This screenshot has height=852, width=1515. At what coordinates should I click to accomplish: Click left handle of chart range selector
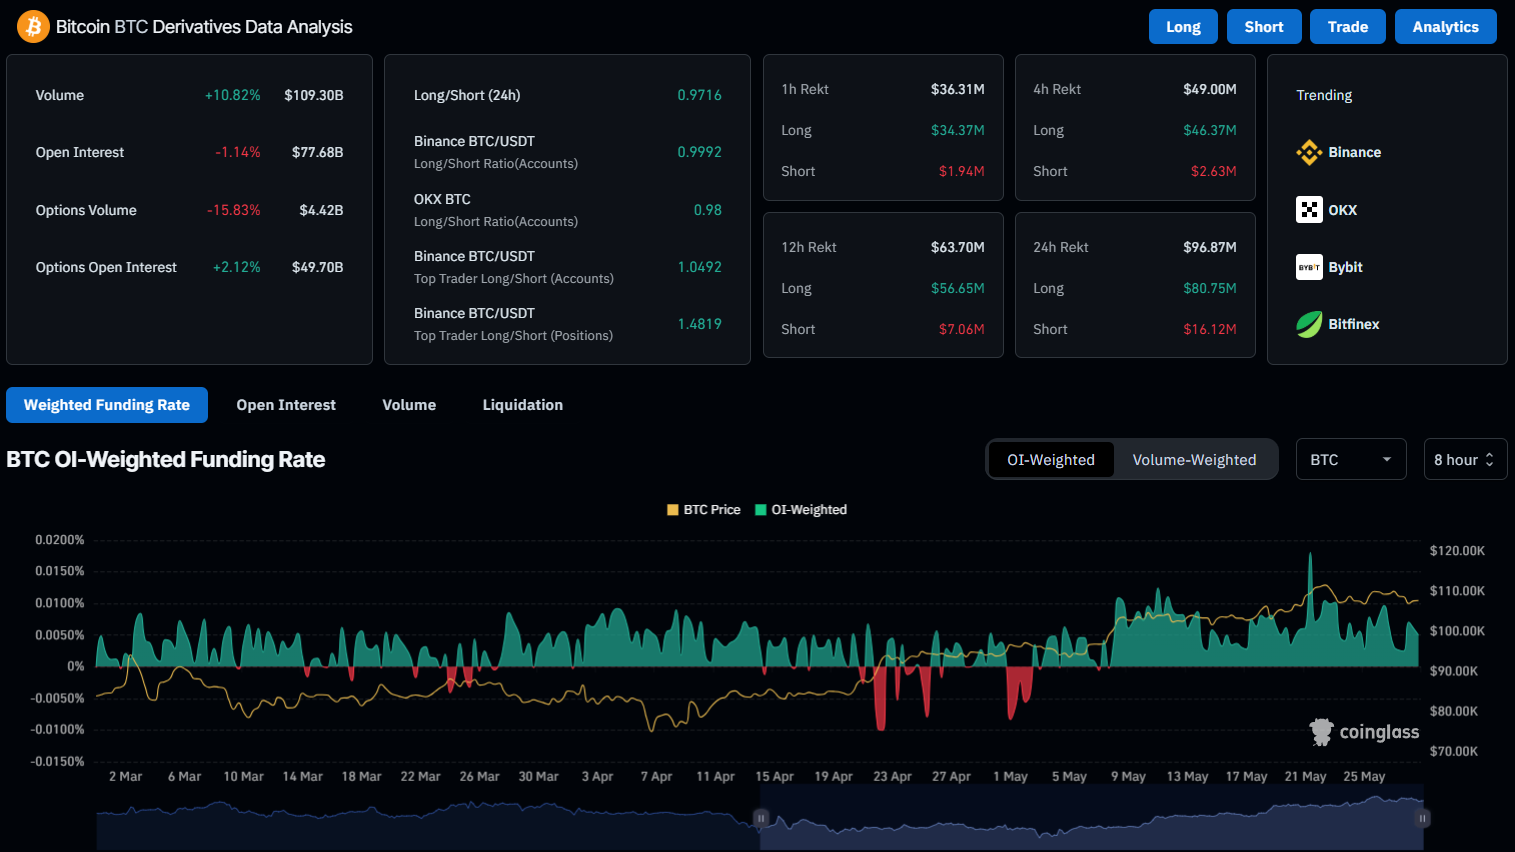click(x=761, y=818)
